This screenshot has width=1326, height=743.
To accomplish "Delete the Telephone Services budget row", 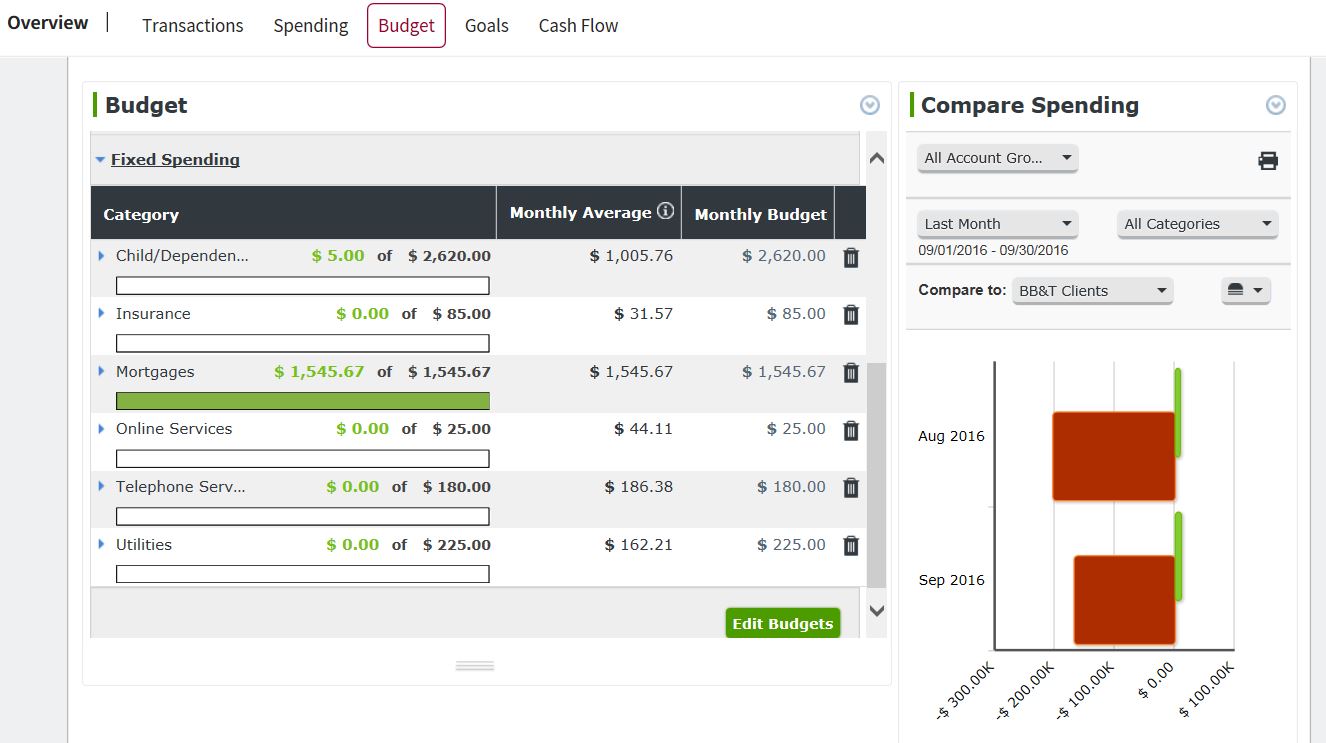I will [851, 488].
